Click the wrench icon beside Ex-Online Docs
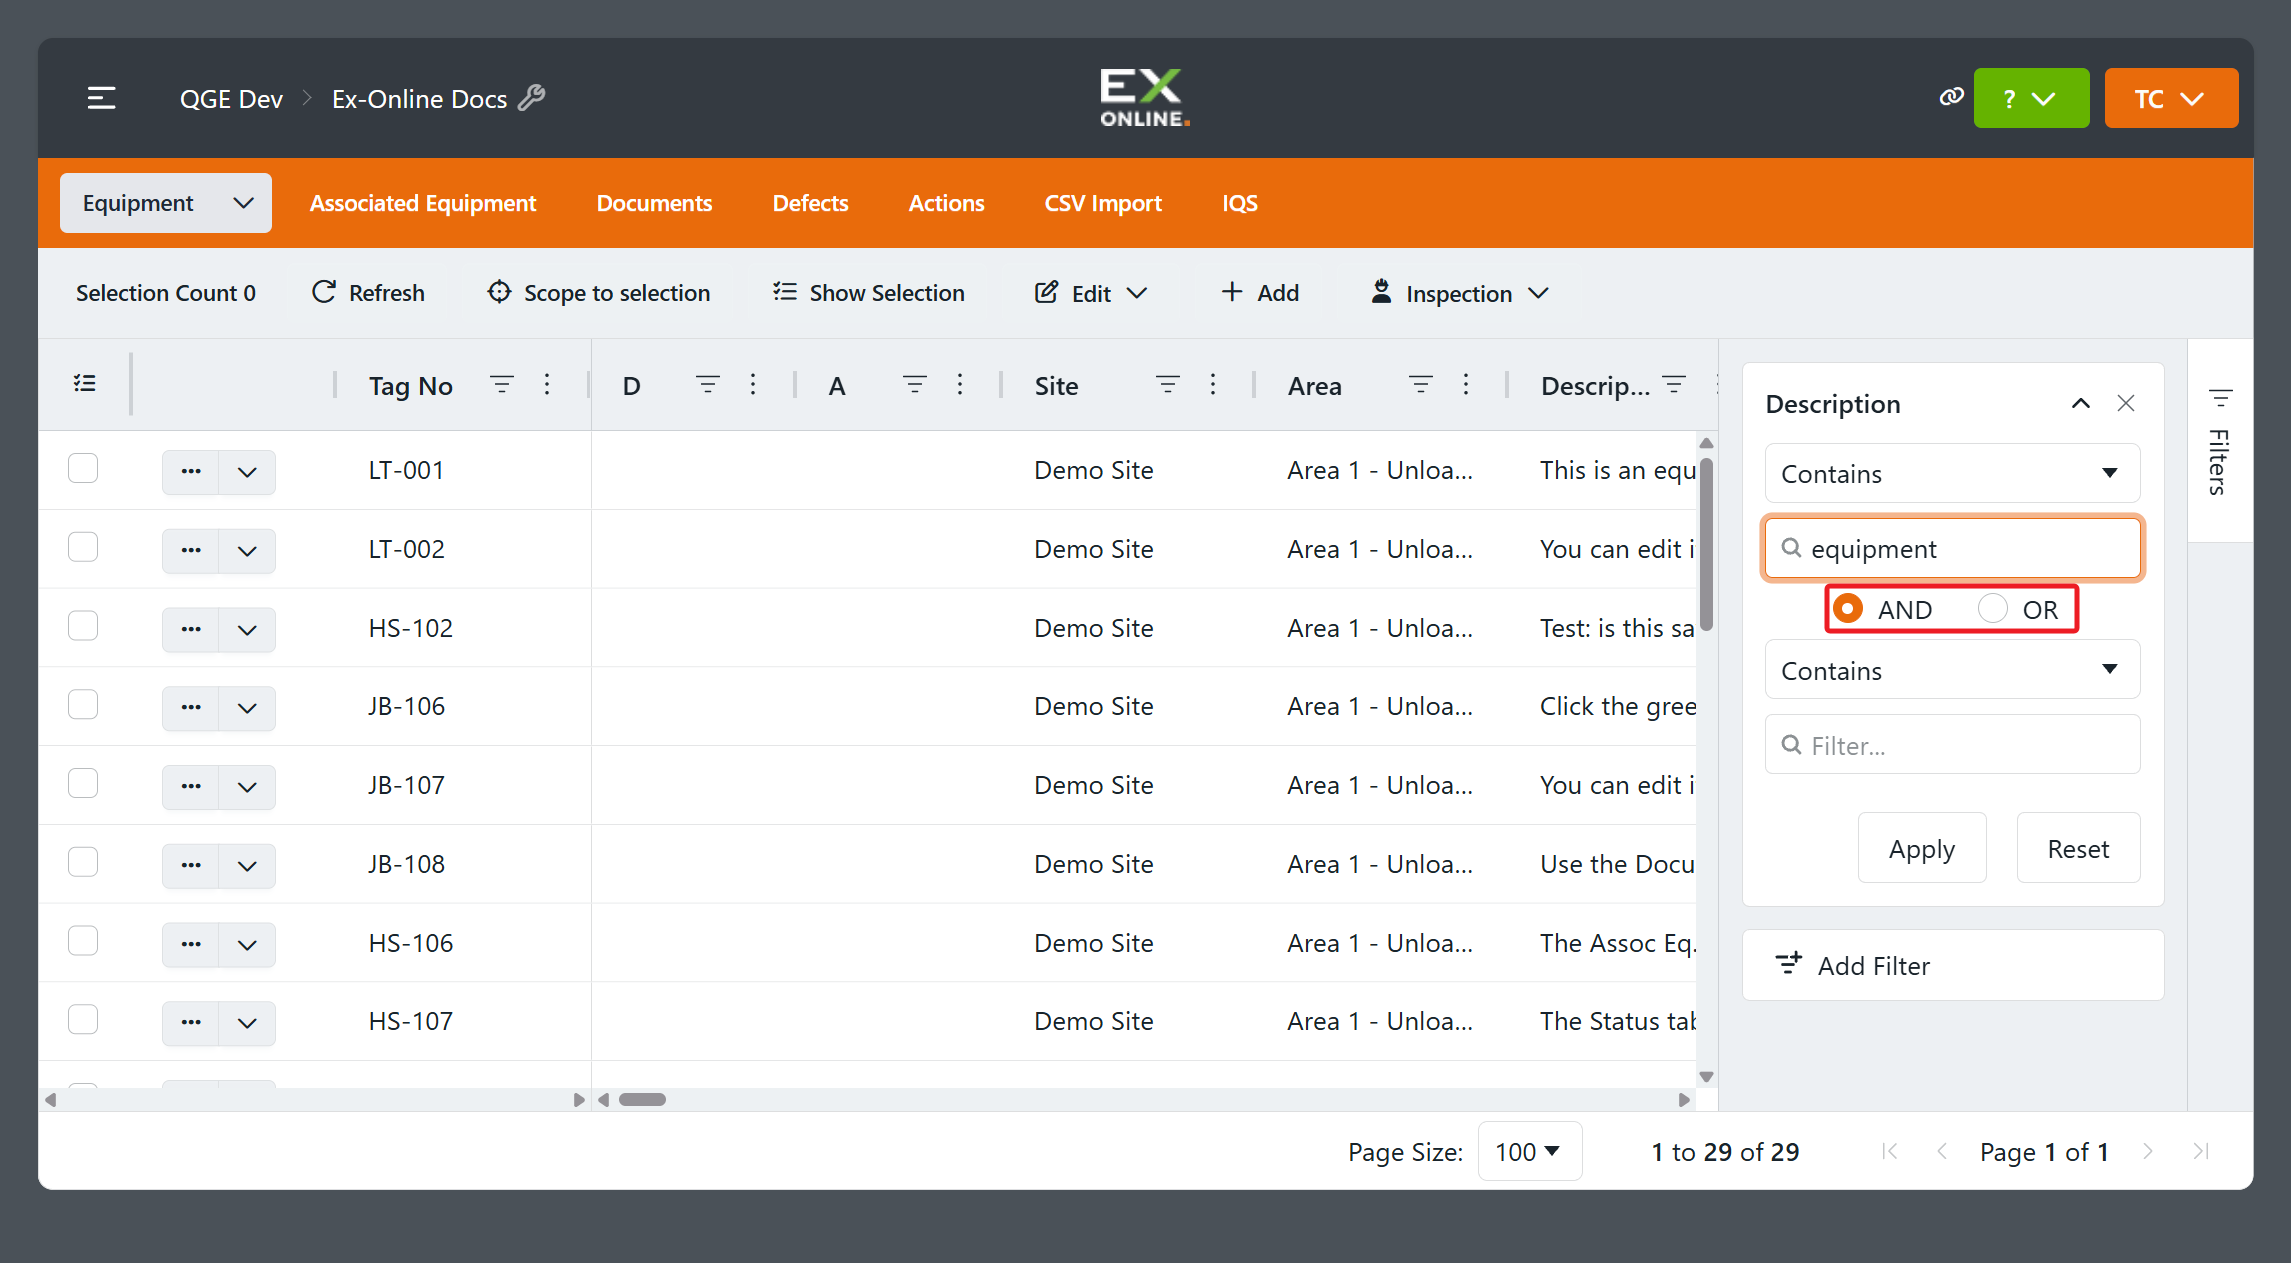2291x1263 pixels. (x=532, y=98)
